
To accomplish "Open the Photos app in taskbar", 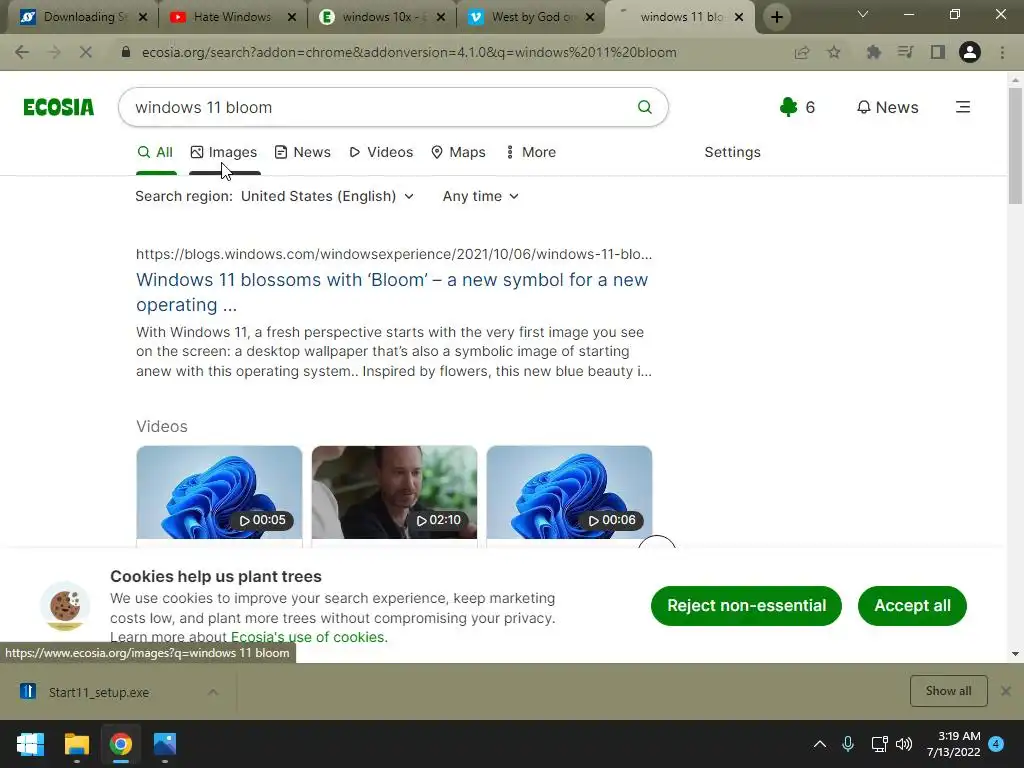I will pos(165,744).
